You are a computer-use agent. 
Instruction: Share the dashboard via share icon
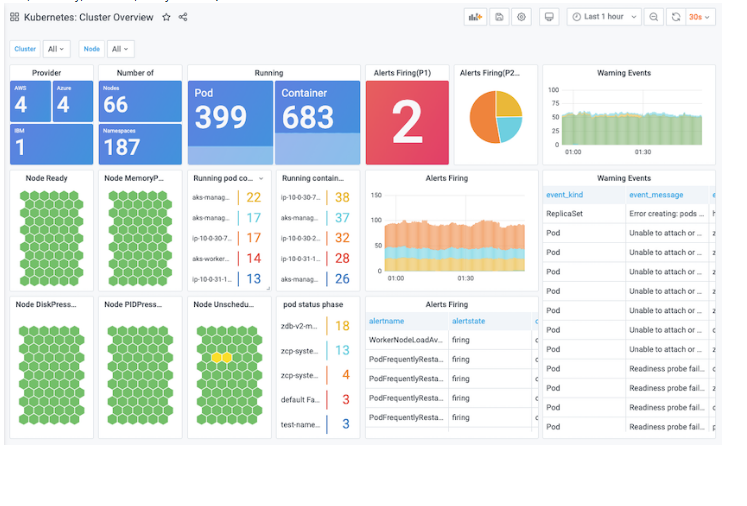pyautogui.click(x=183, y=17)
